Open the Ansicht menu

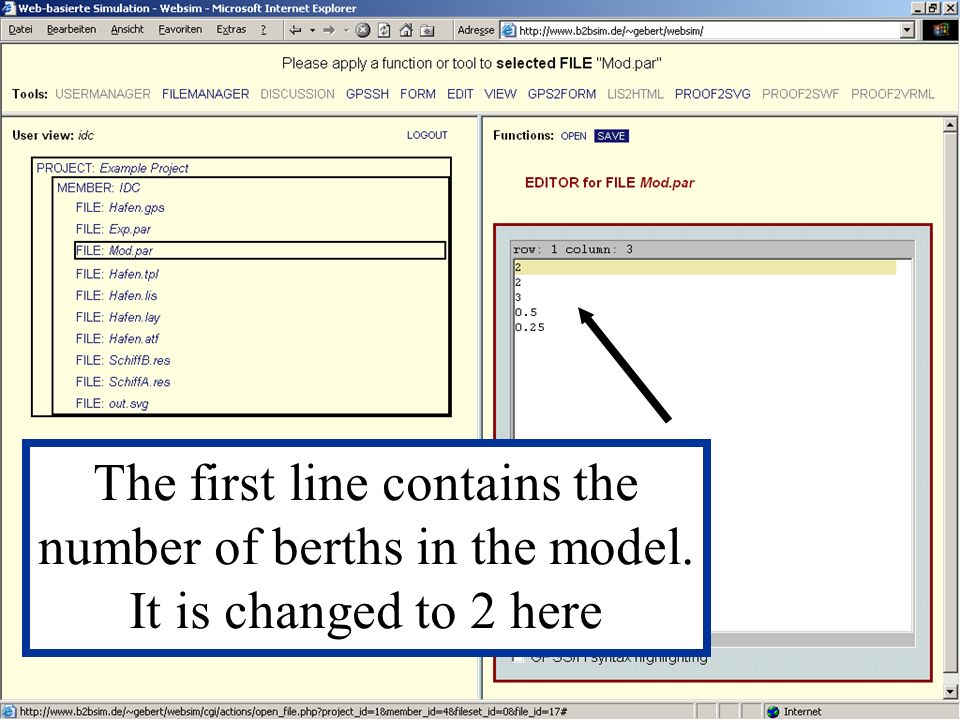click(x=127, y=29)
